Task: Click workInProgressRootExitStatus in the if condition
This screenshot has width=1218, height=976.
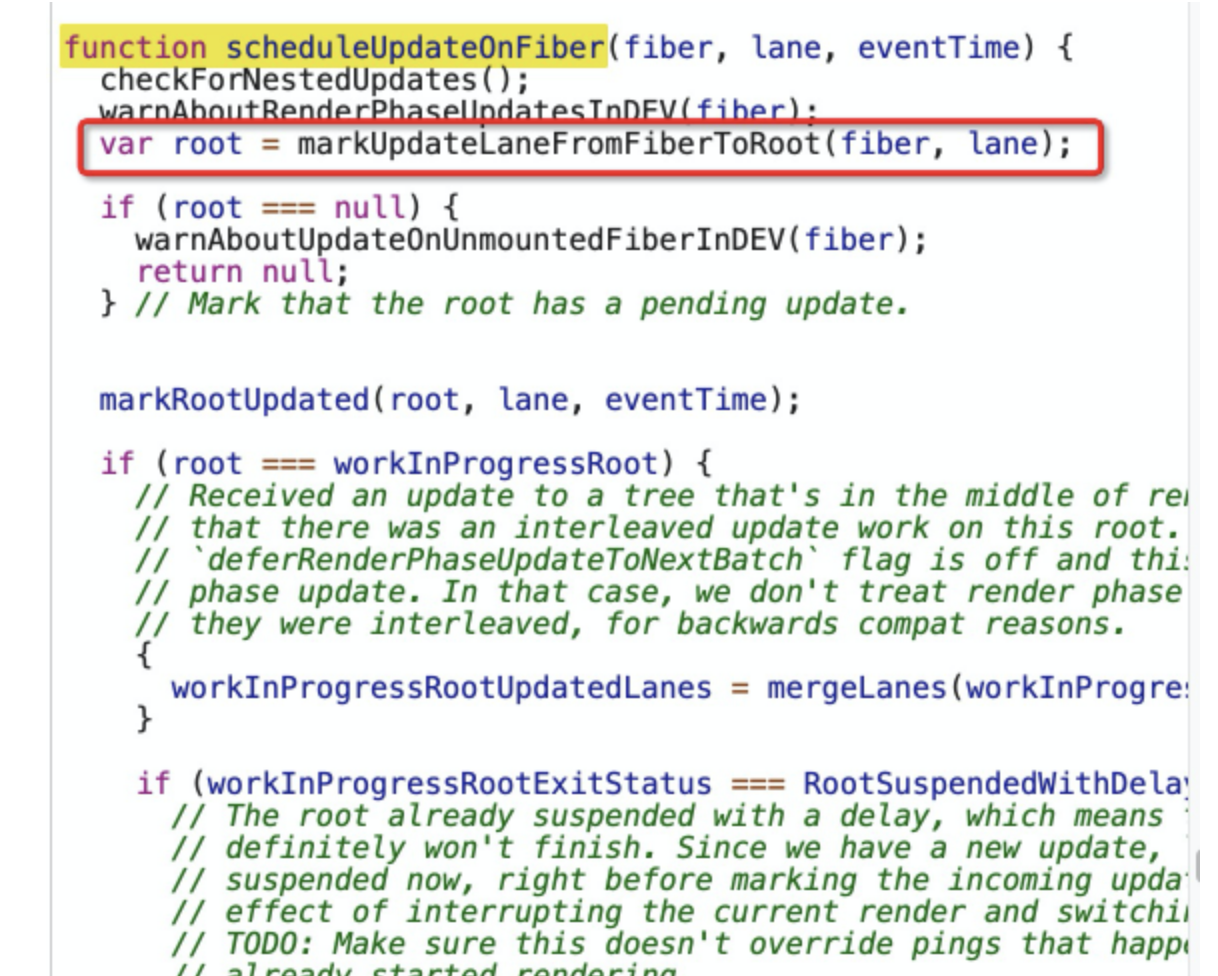Action: pyautogui.click(x=459, y=784)
